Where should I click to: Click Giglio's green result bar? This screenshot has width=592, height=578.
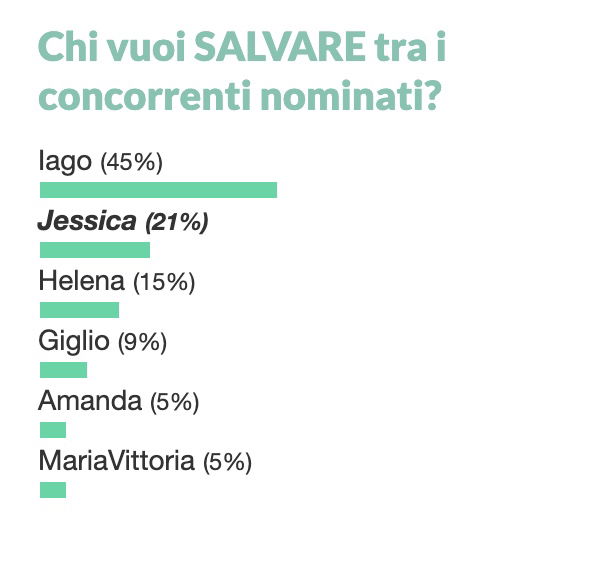coord(63,370)
